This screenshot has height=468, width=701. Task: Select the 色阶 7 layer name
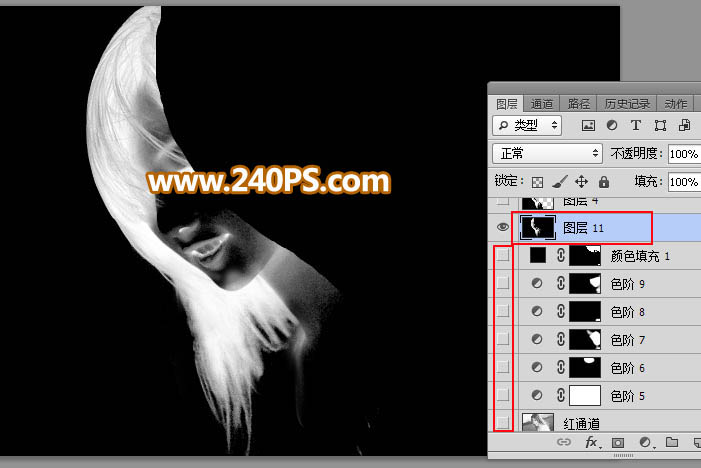coord(628,340)
